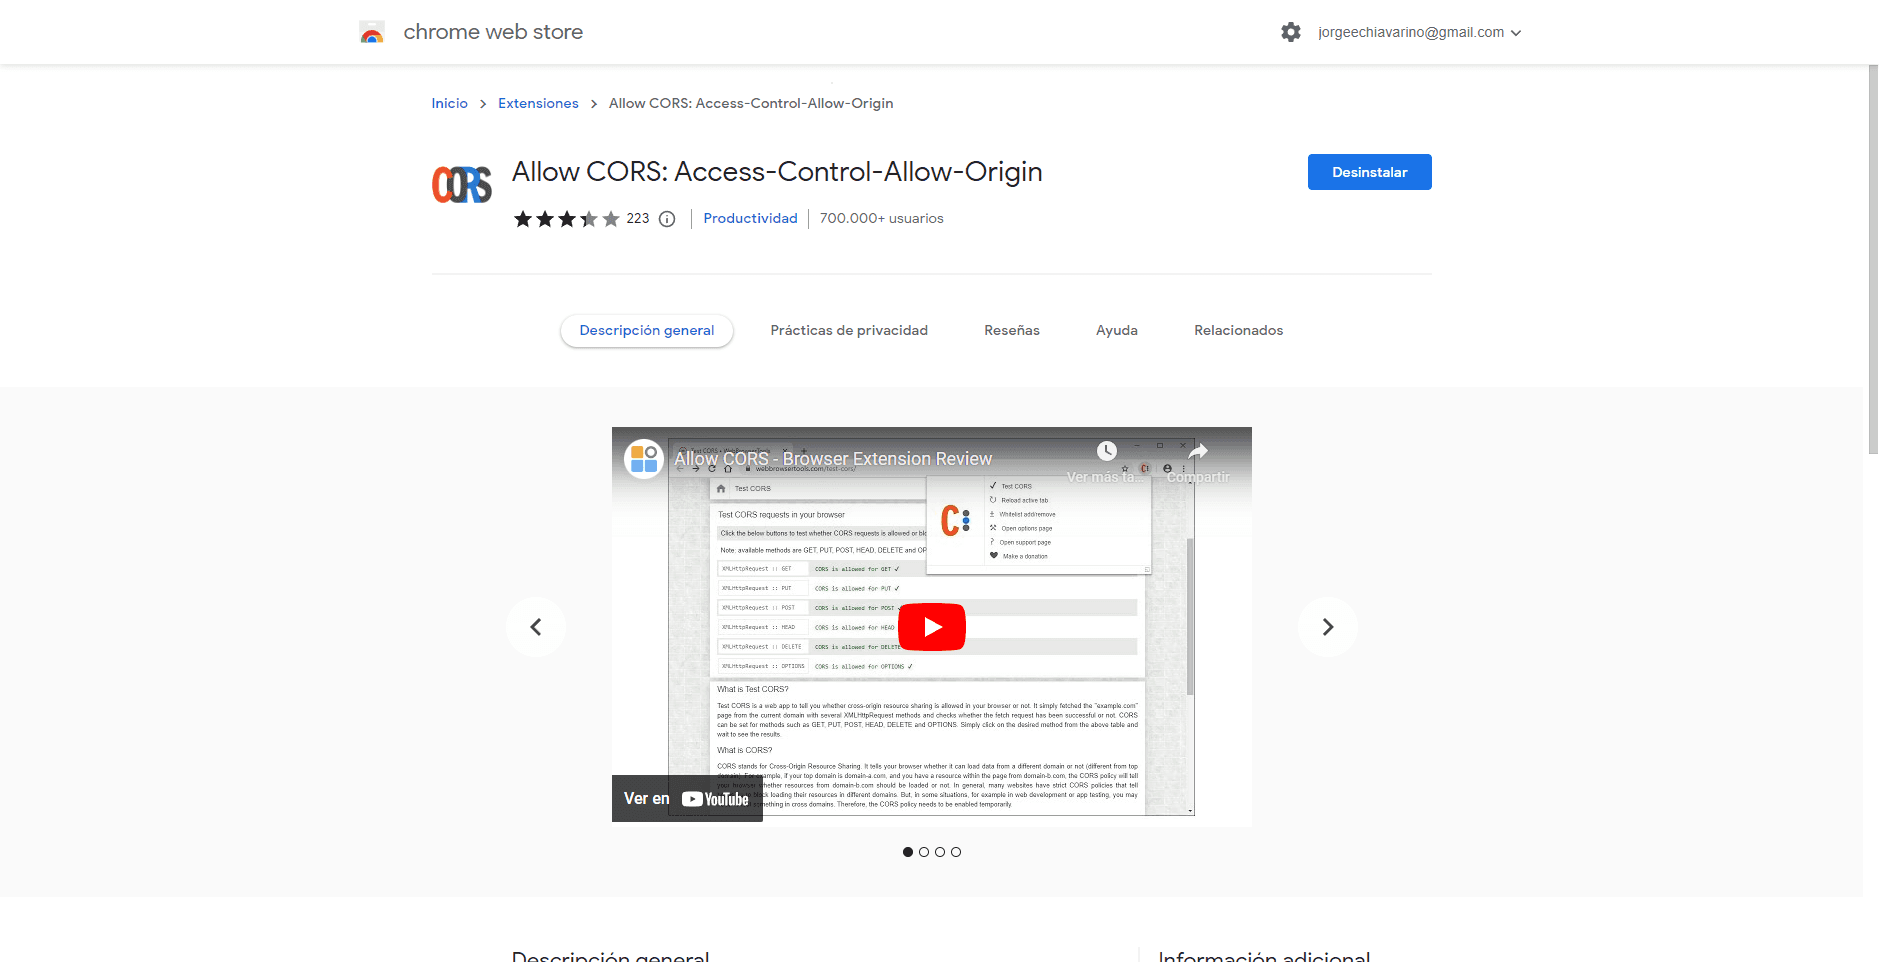Screen dimensions: 1879x962
Task: Advance to the next carousel slide arrow
Action: (x=1328, y=627)
